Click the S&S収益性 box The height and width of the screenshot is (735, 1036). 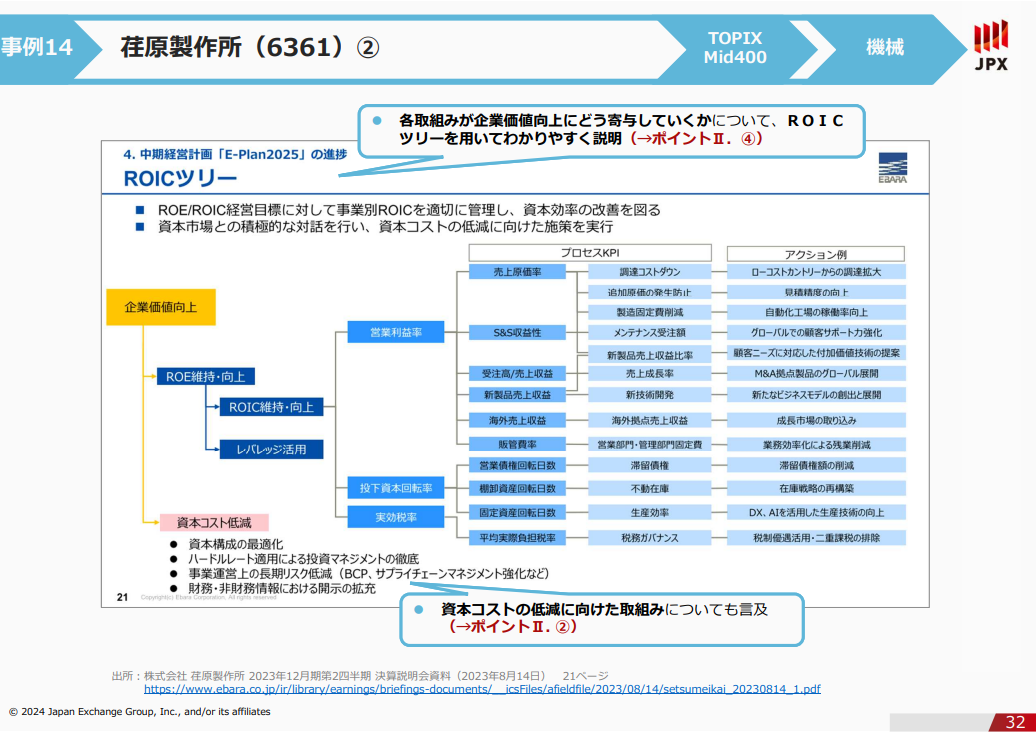click(x=517, y=332)
